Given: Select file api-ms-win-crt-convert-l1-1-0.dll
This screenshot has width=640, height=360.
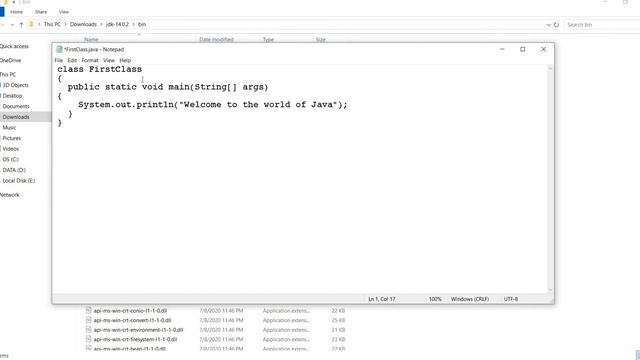Looking at the screenshot, I should coord(132,320).
